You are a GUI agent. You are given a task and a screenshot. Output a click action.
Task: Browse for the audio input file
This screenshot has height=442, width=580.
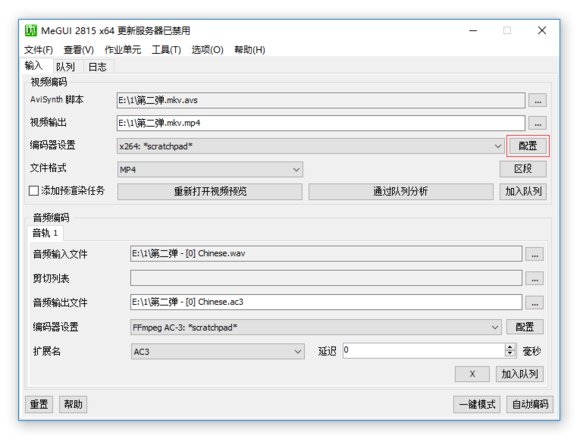(x=535, y=254)
